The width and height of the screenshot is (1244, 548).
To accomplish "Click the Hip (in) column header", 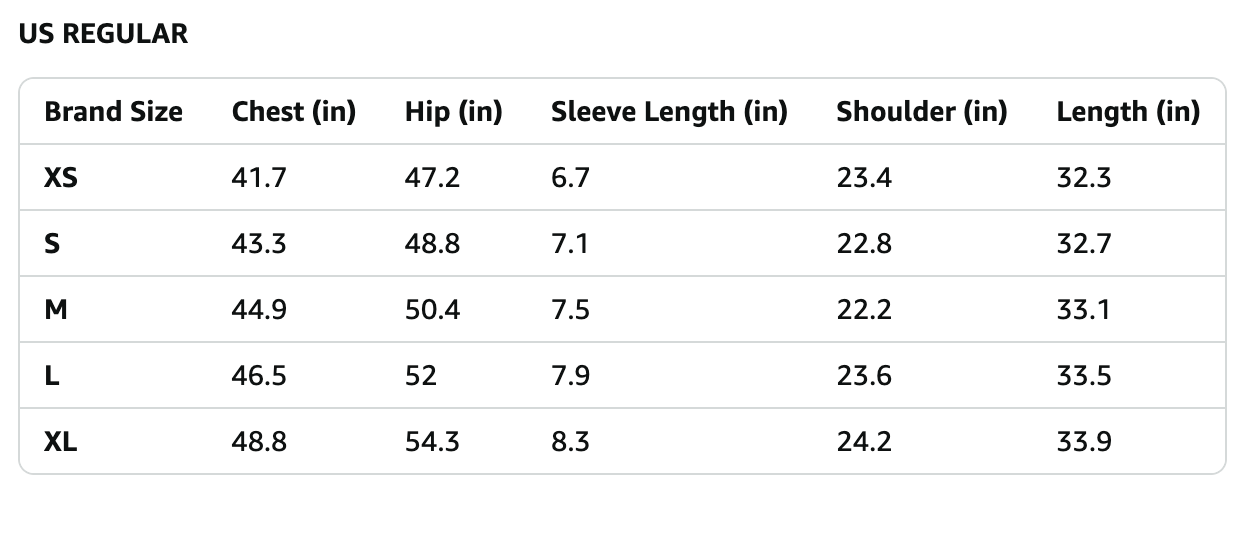I will [453, 112].
